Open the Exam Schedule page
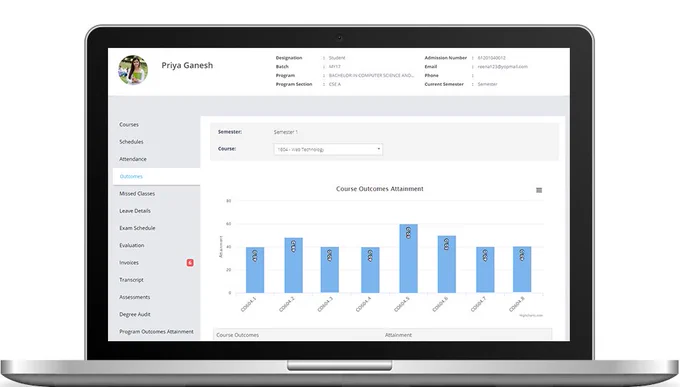Image resolution: width=680 pixels, height=387 pixels. 137,228
